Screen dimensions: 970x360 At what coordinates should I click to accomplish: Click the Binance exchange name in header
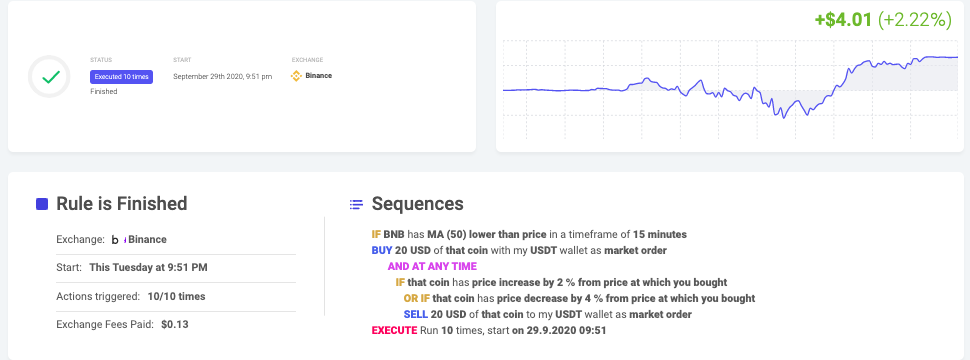tap(319, 75)
